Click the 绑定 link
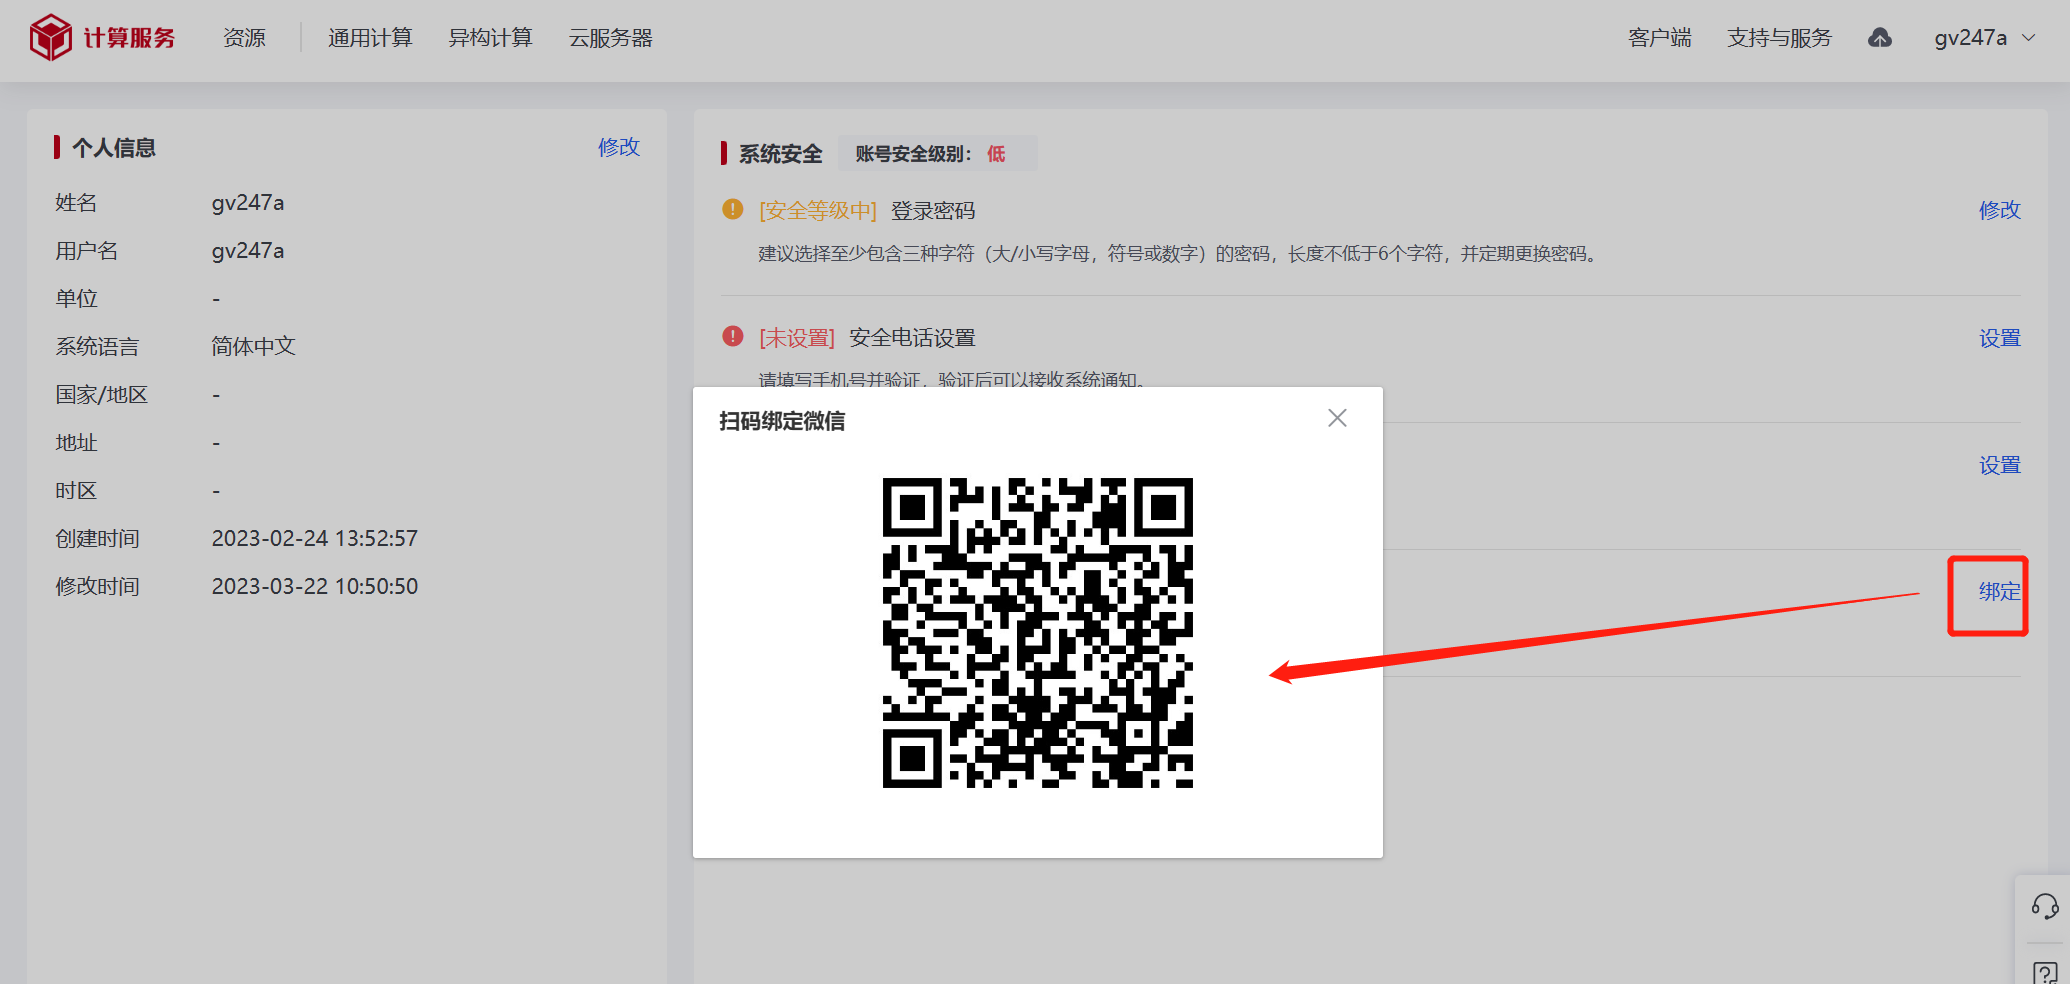Viewport: 2070px width, 984px height. pyautogui.click(x=2000, y=592)
